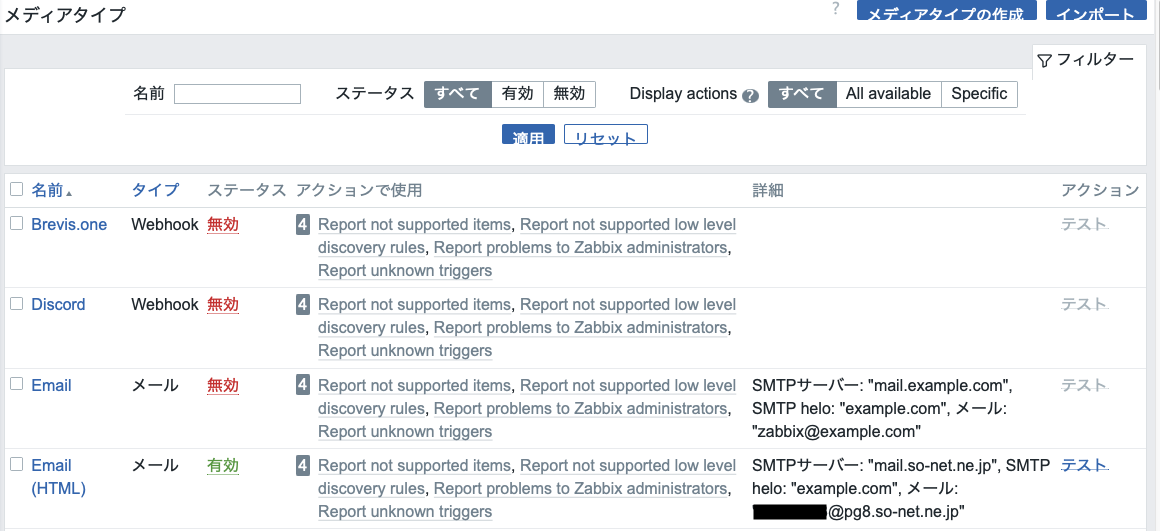Toggle 無効 status for Discord
Image resolution: width=1160 pixels, height=531 pixels.
(x=223, y=305)
